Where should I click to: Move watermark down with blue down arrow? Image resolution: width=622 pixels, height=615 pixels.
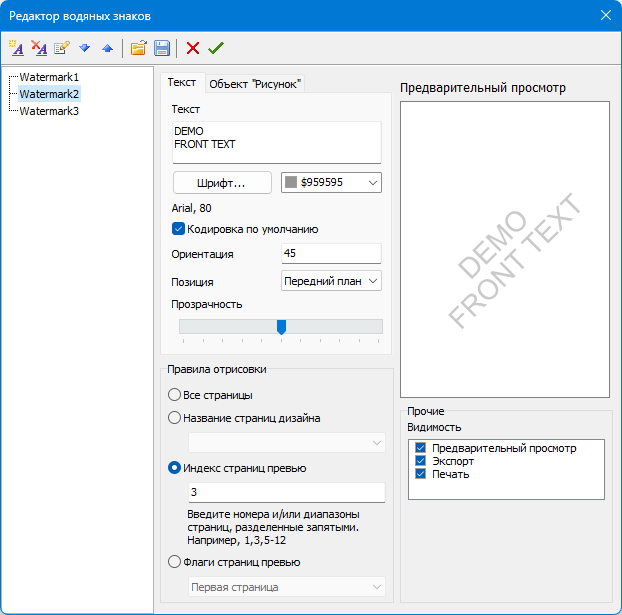coord(85,47)
